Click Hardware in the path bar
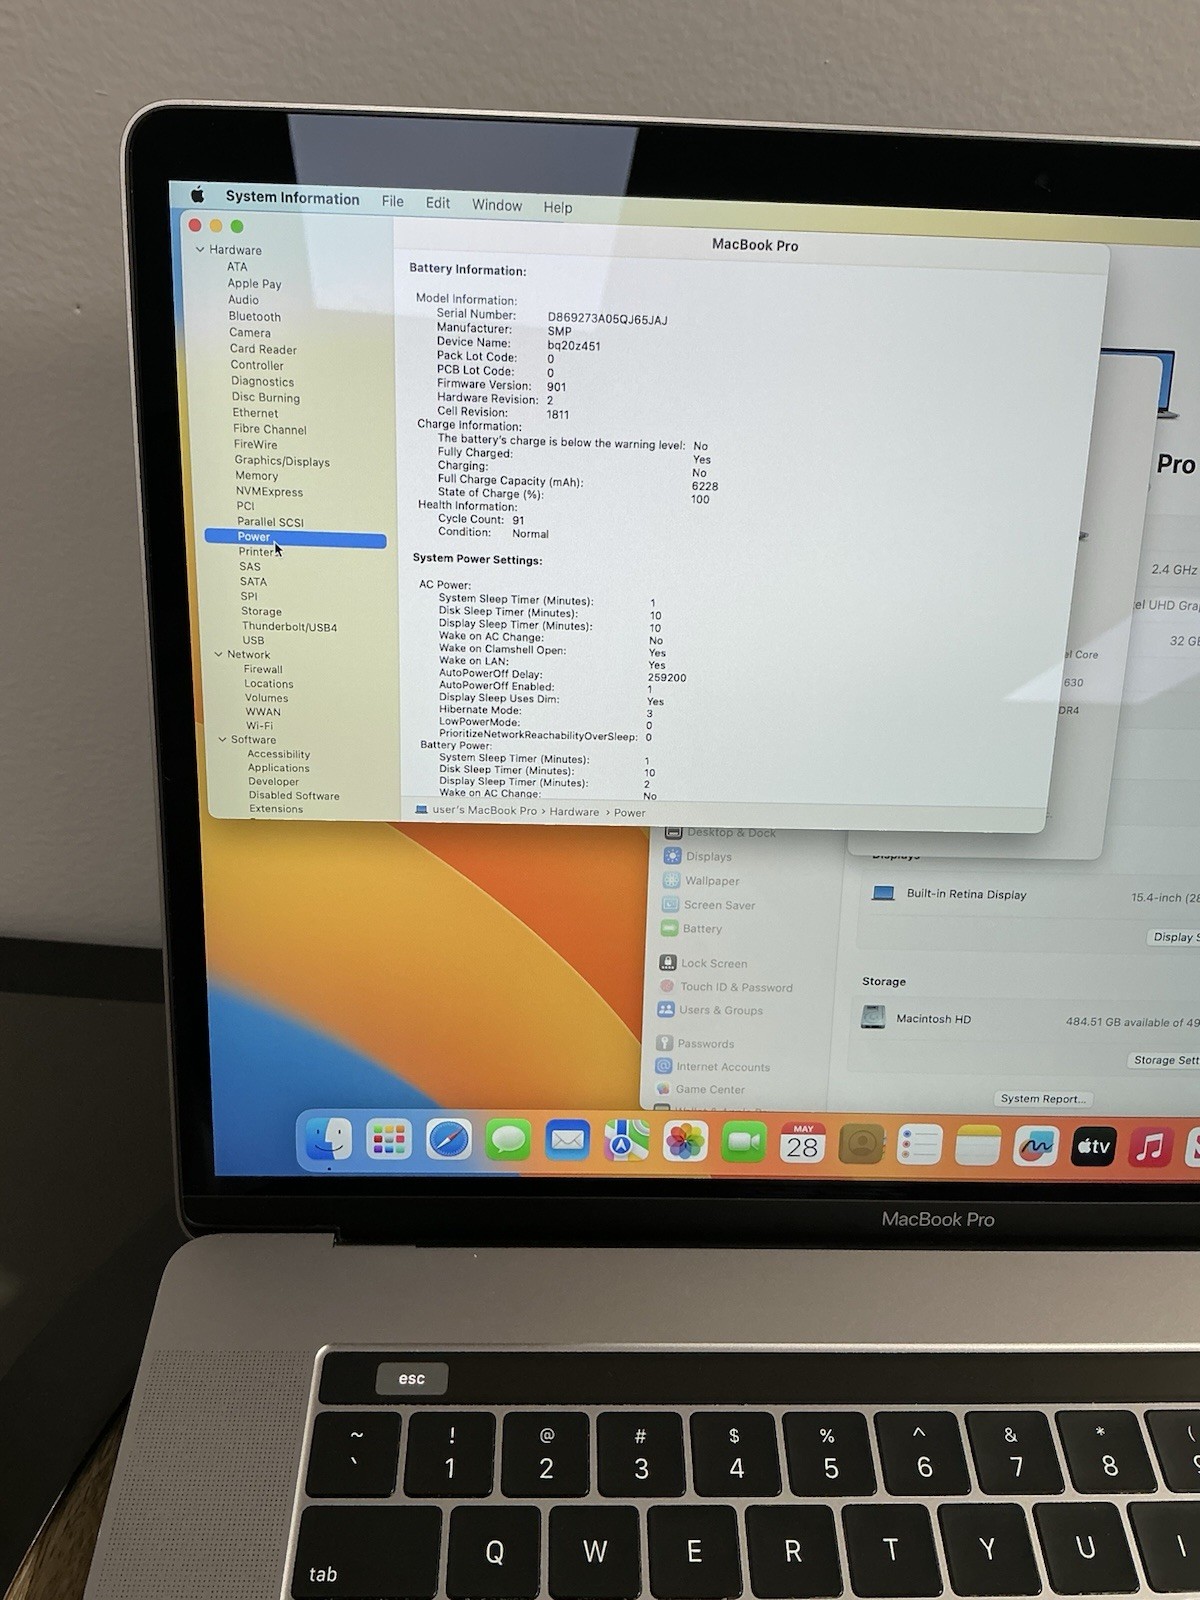This screenshot has height=1600, width=1200. tap(574, 812)
